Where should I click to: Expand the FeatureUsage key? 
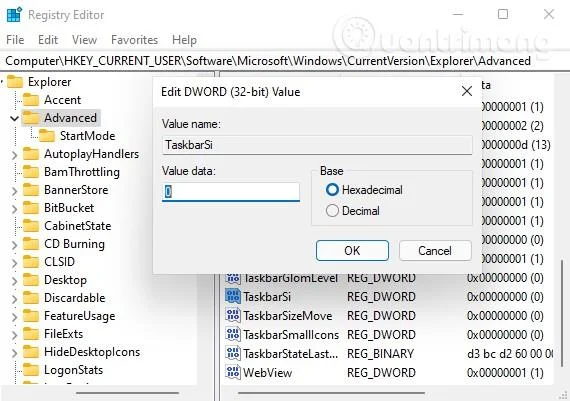(x=15, y=317)
